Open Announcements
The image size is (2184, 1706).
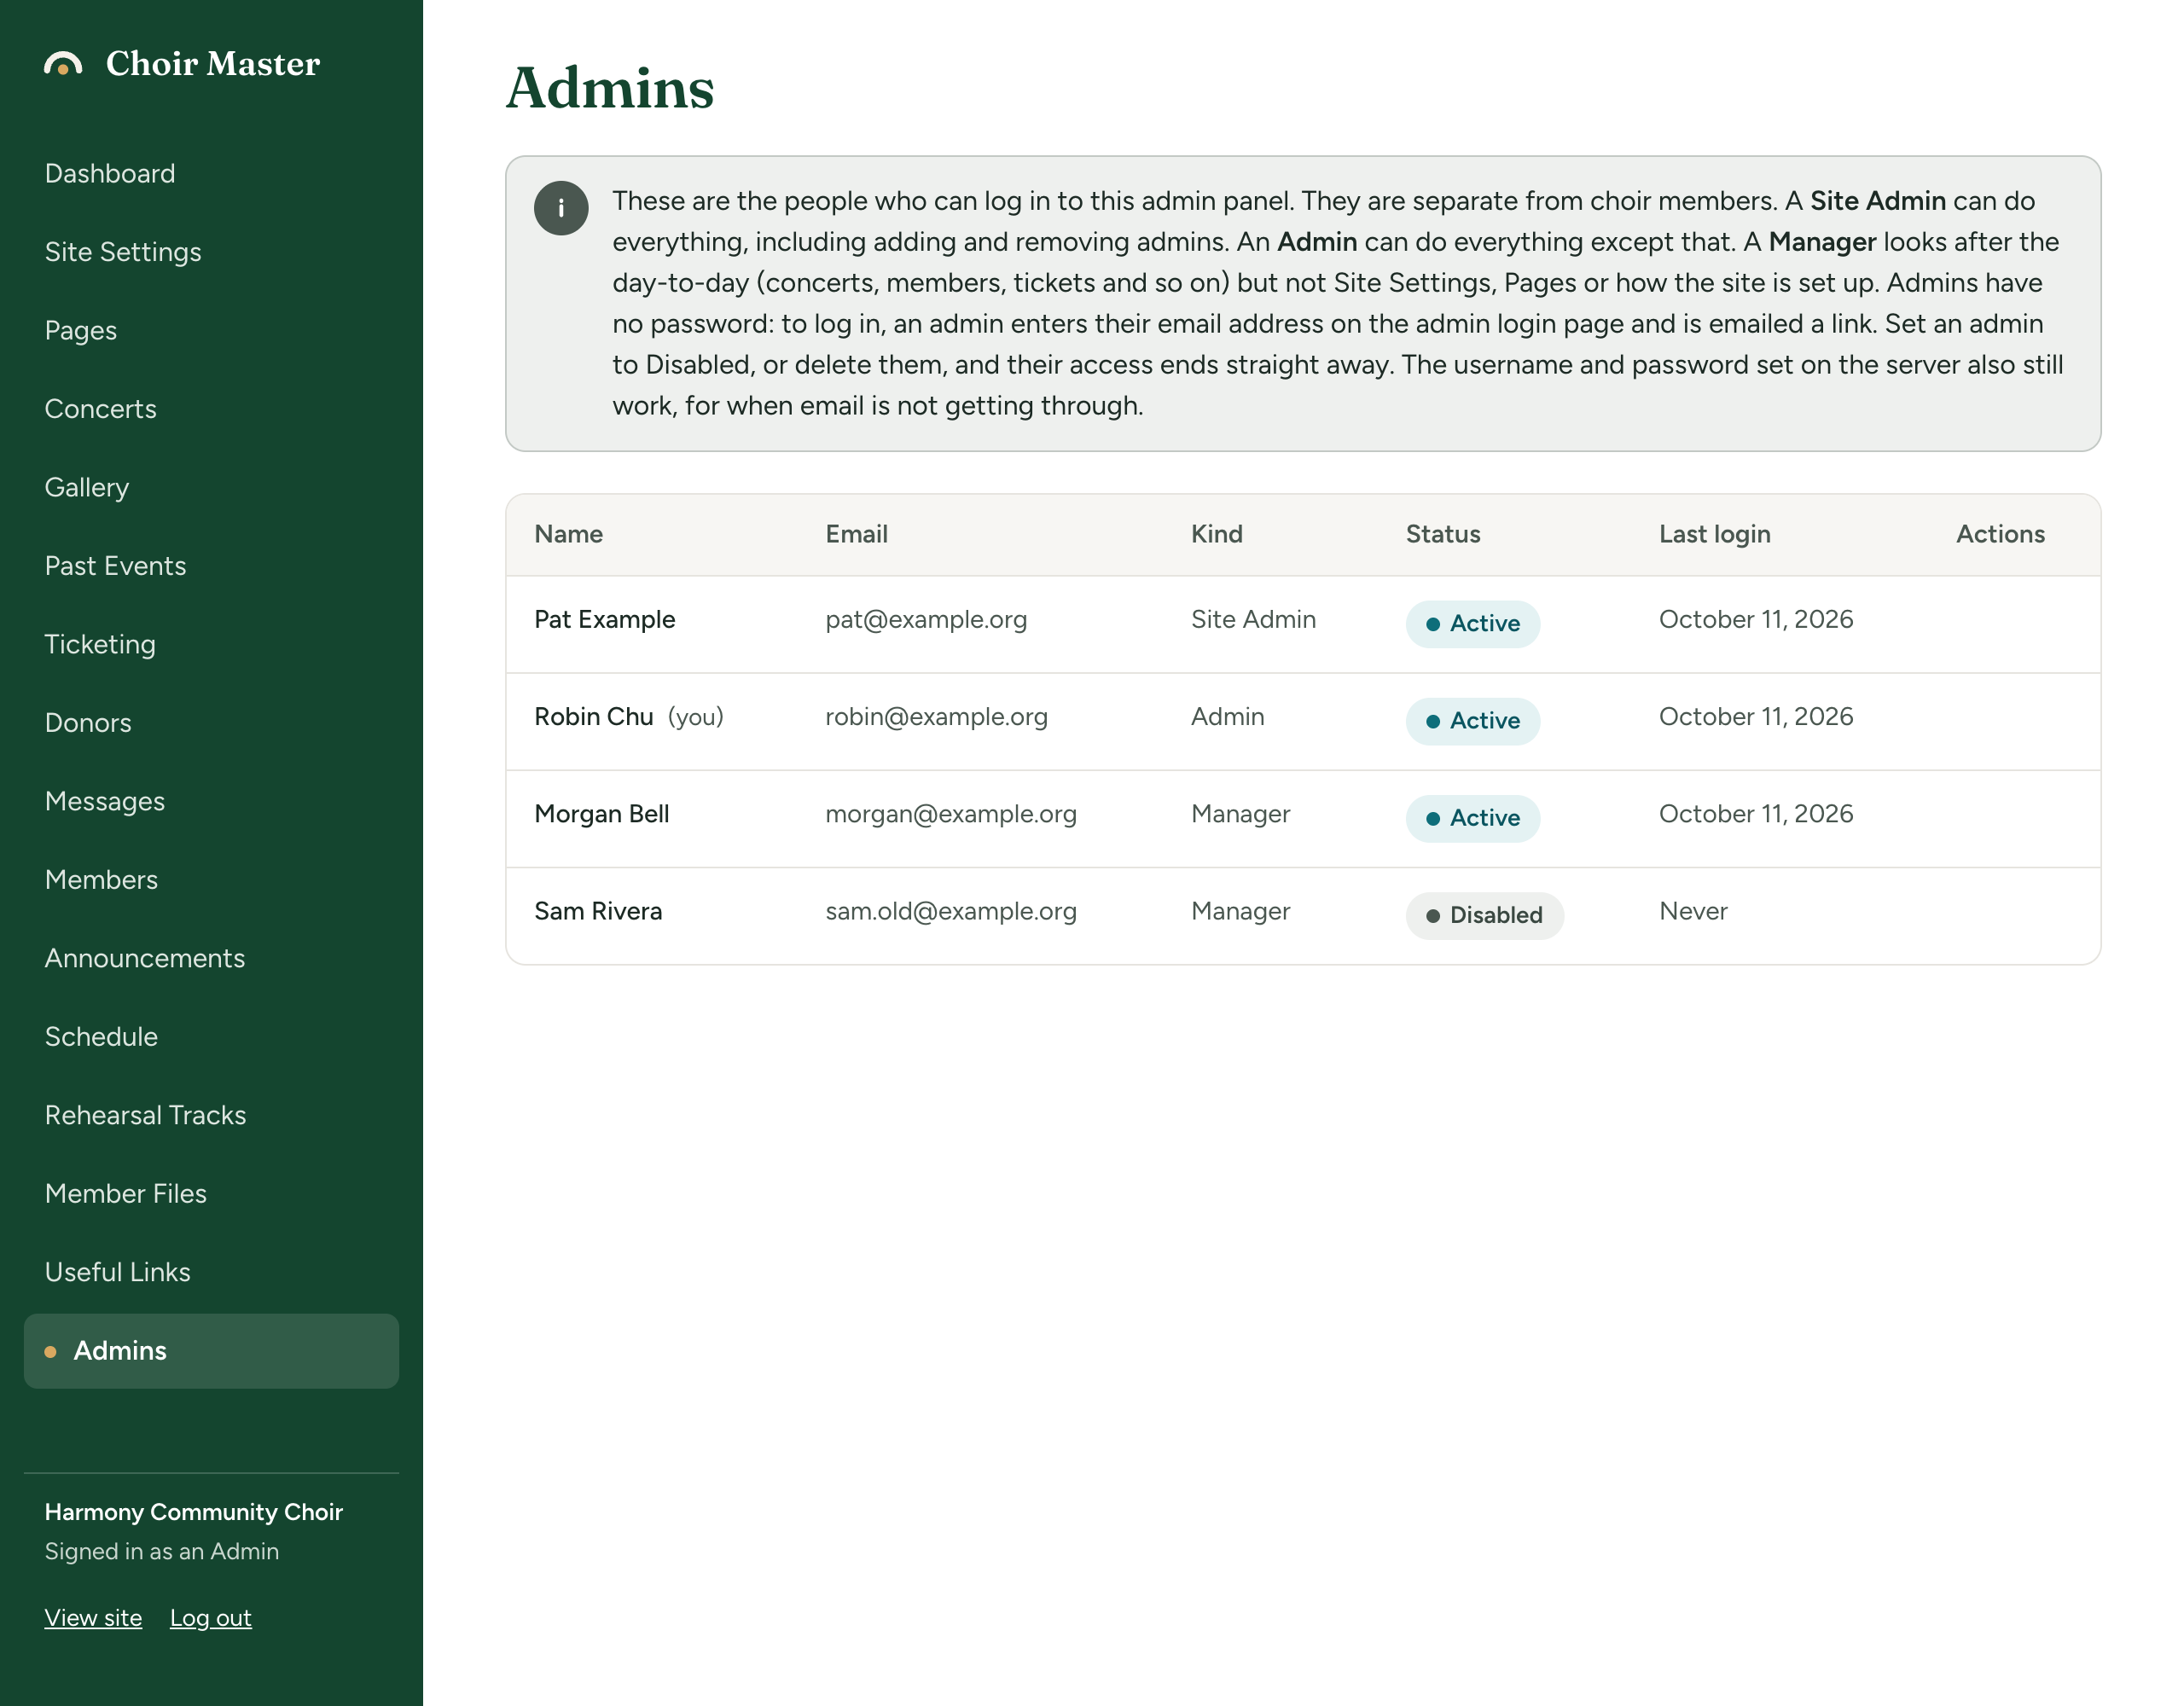145,959
